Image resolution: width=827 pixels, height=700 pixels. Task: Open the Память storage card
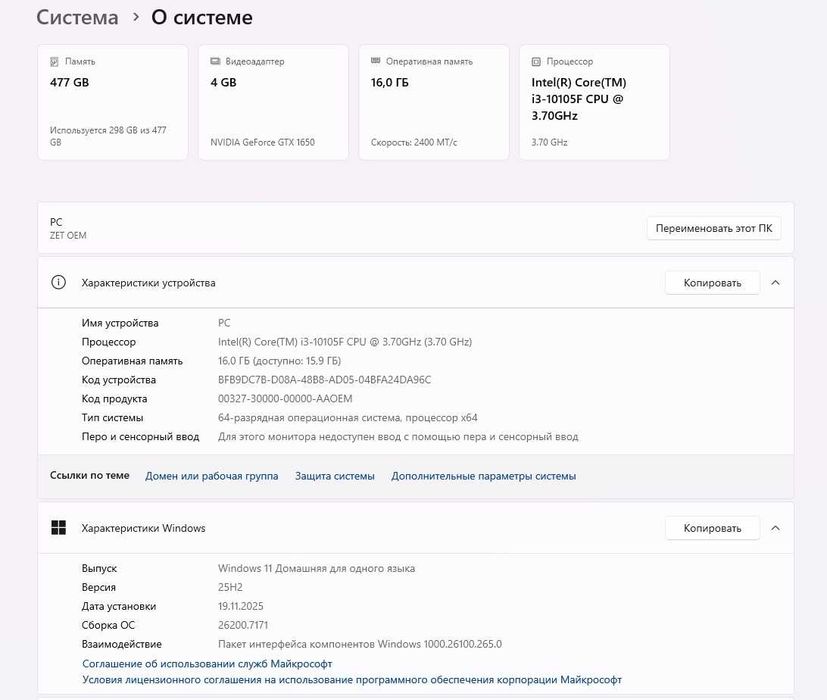coord(113,102)
